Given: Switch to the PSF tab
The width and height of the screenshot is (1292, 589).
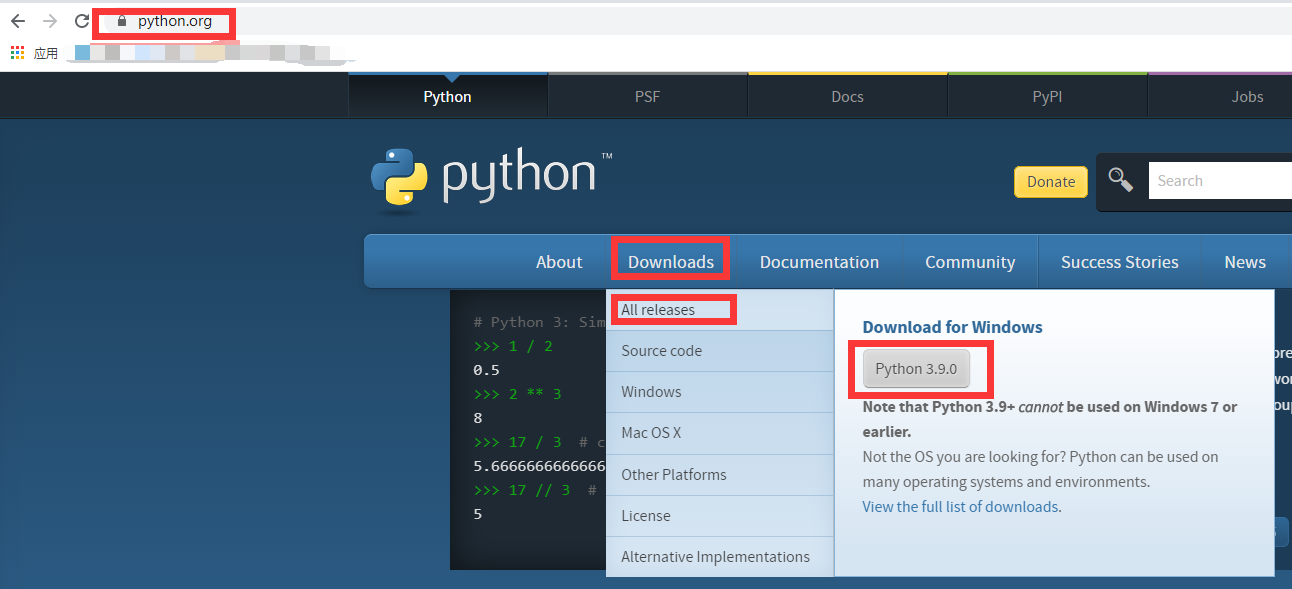Looking at the screenshot, I should pyautogui.click(x=646, y=96).
